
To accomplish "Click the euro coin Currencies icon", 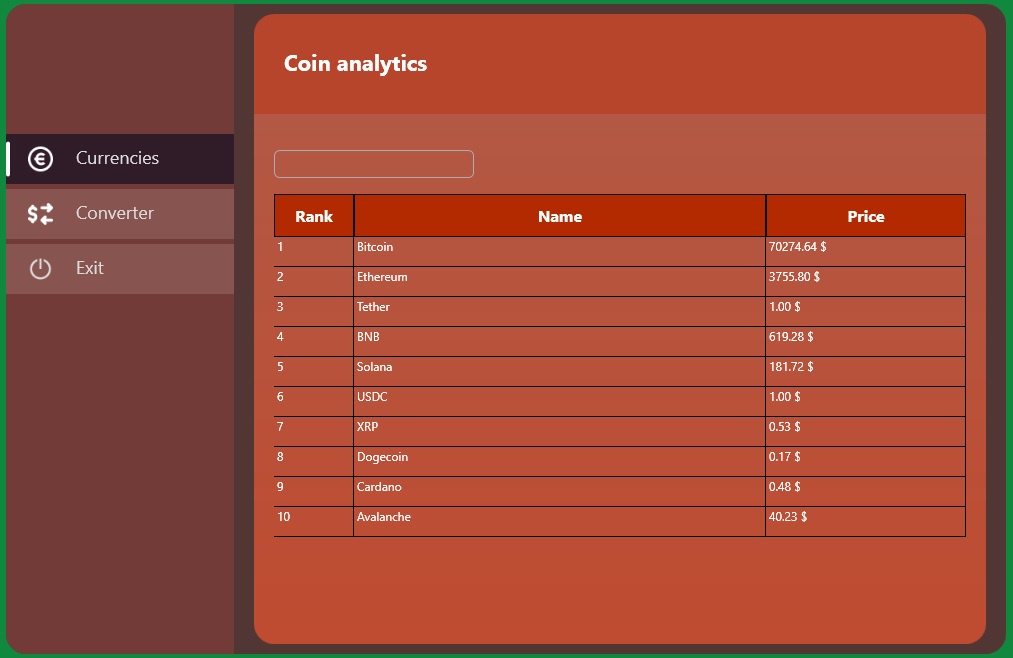I will pyautogui.click(x=40, y=159).
